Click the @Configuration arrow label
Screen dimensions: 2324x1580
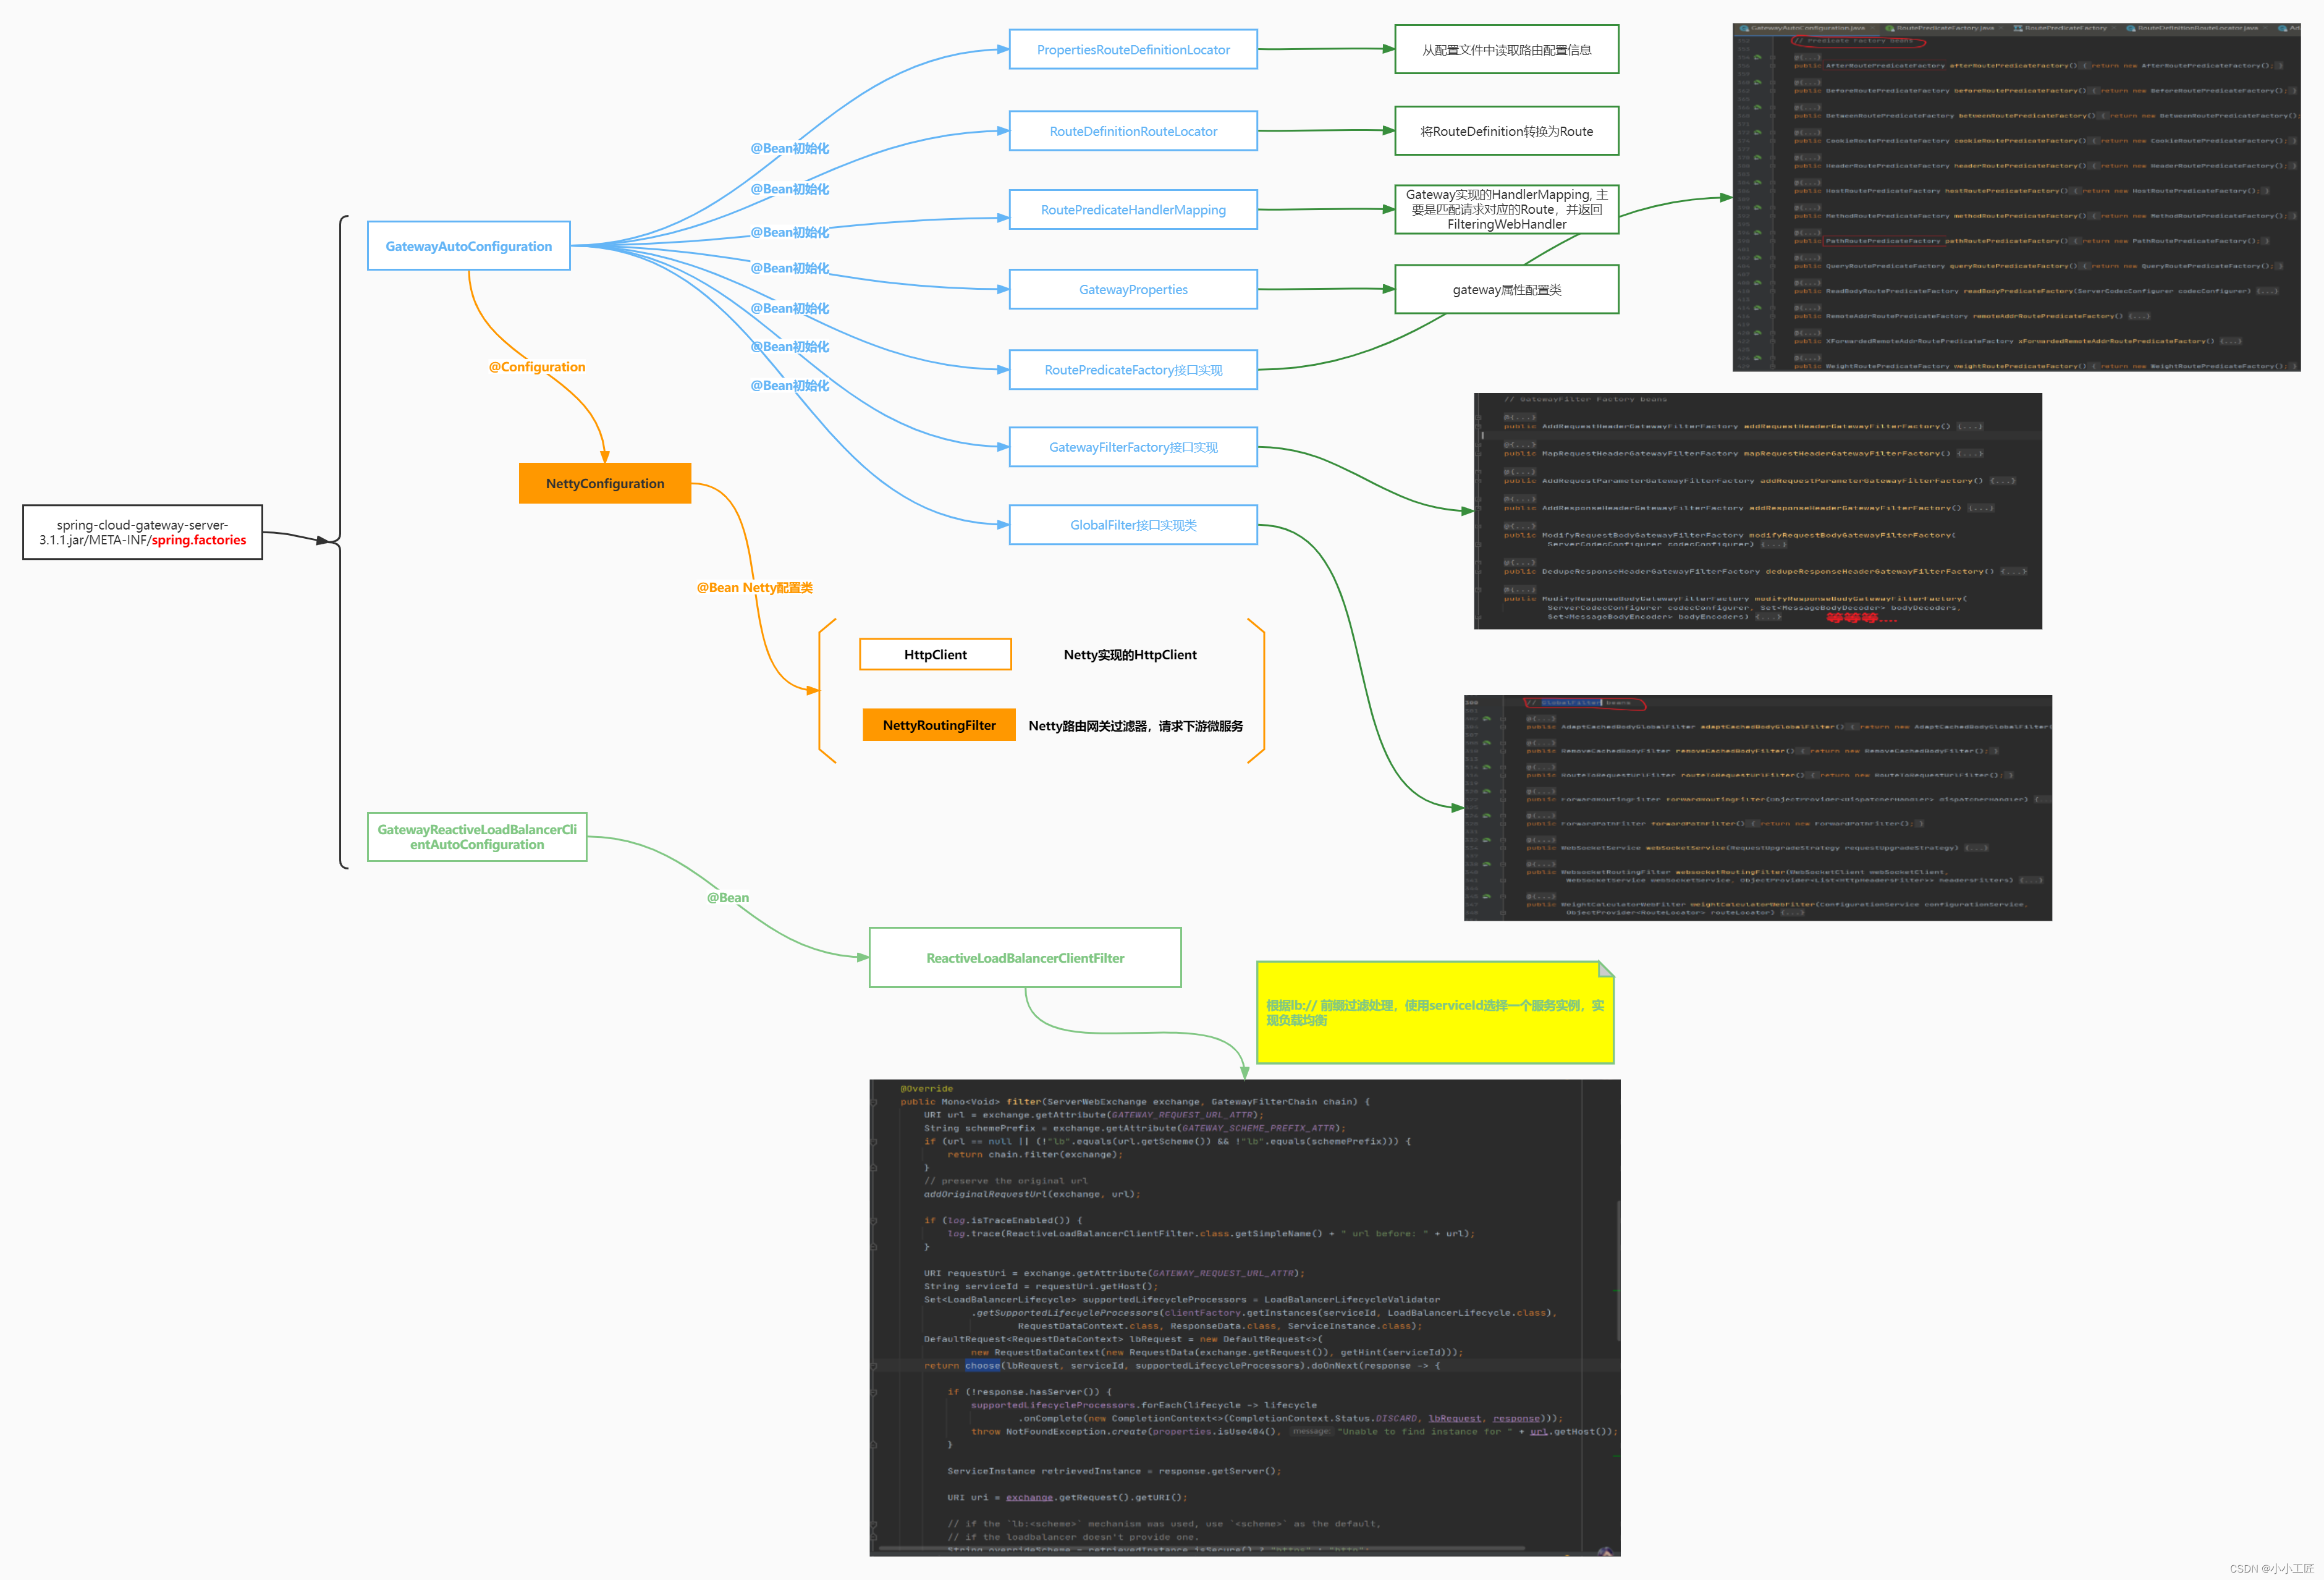click(x=537, y=367)
